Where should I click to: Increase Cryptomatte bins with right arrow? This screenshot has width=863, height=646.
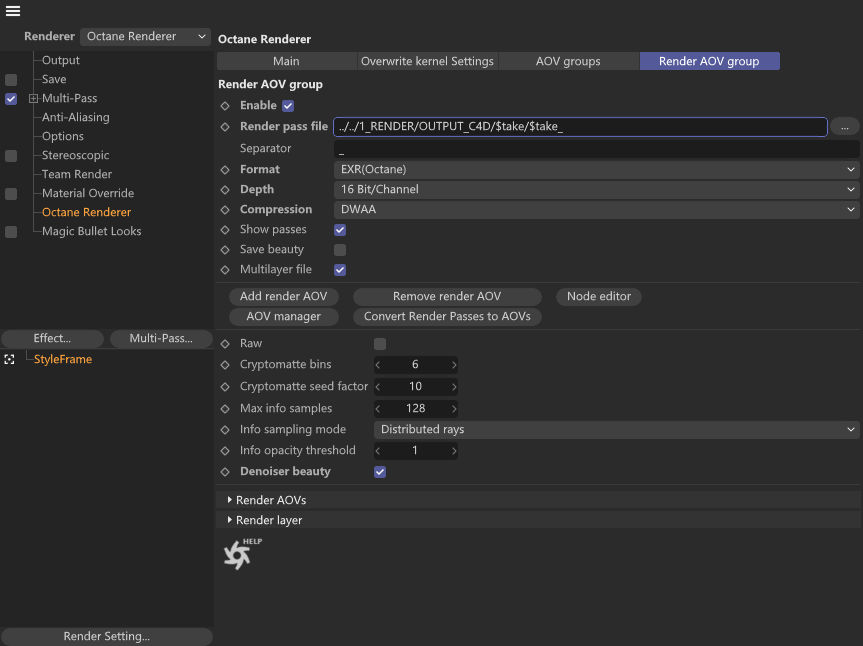click(x=454, y=365)
